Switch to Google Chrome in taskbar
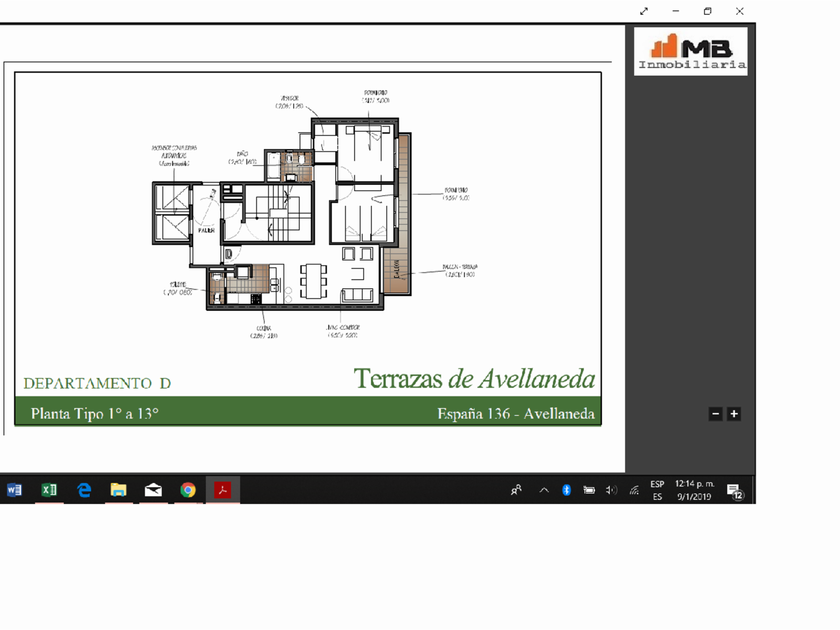The image size is (840, 630). tap(188, 490)
